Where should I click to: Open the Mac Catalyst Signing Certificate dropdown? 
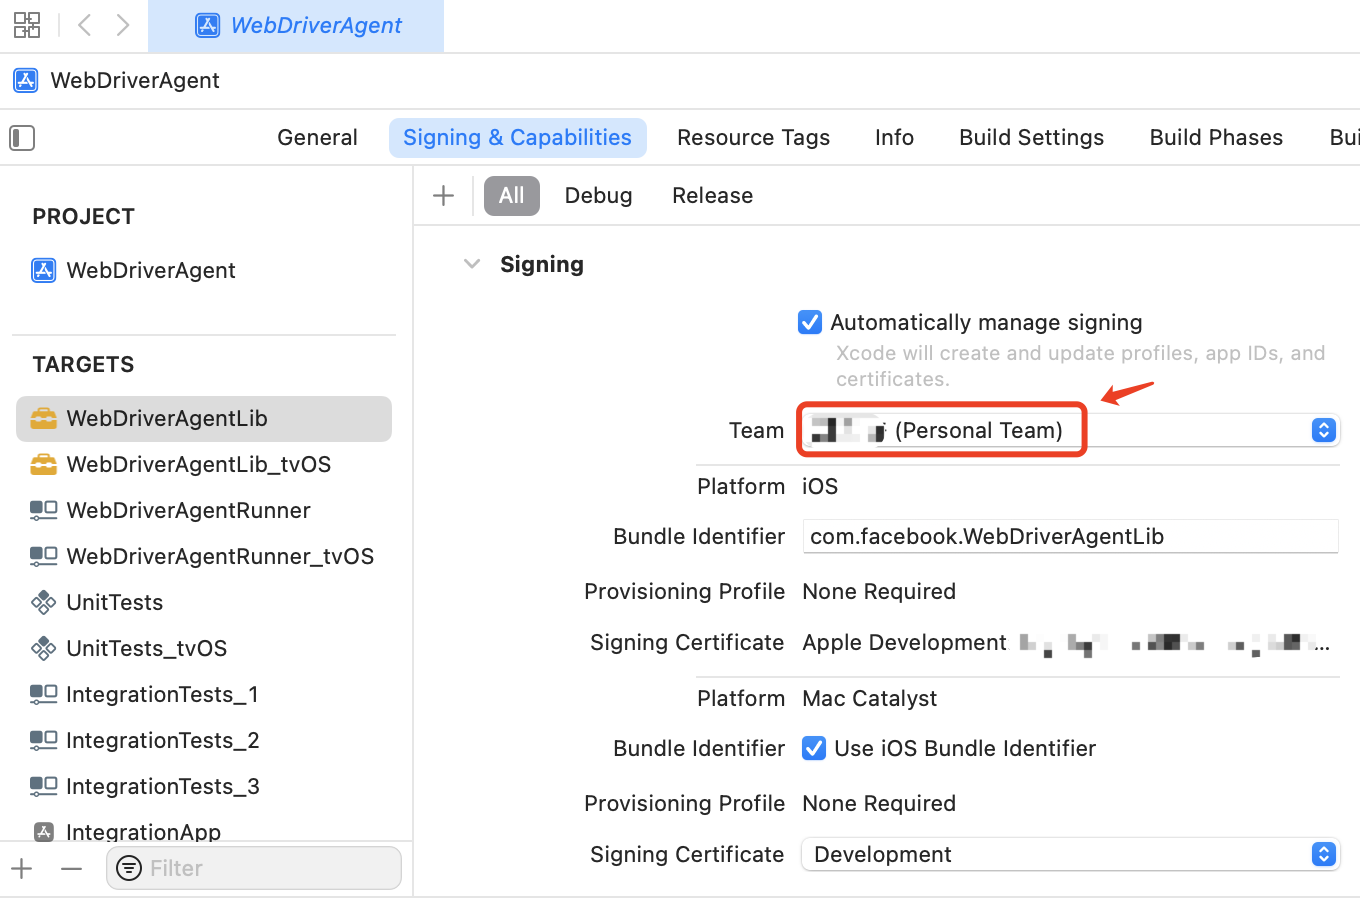point(1070,854)
